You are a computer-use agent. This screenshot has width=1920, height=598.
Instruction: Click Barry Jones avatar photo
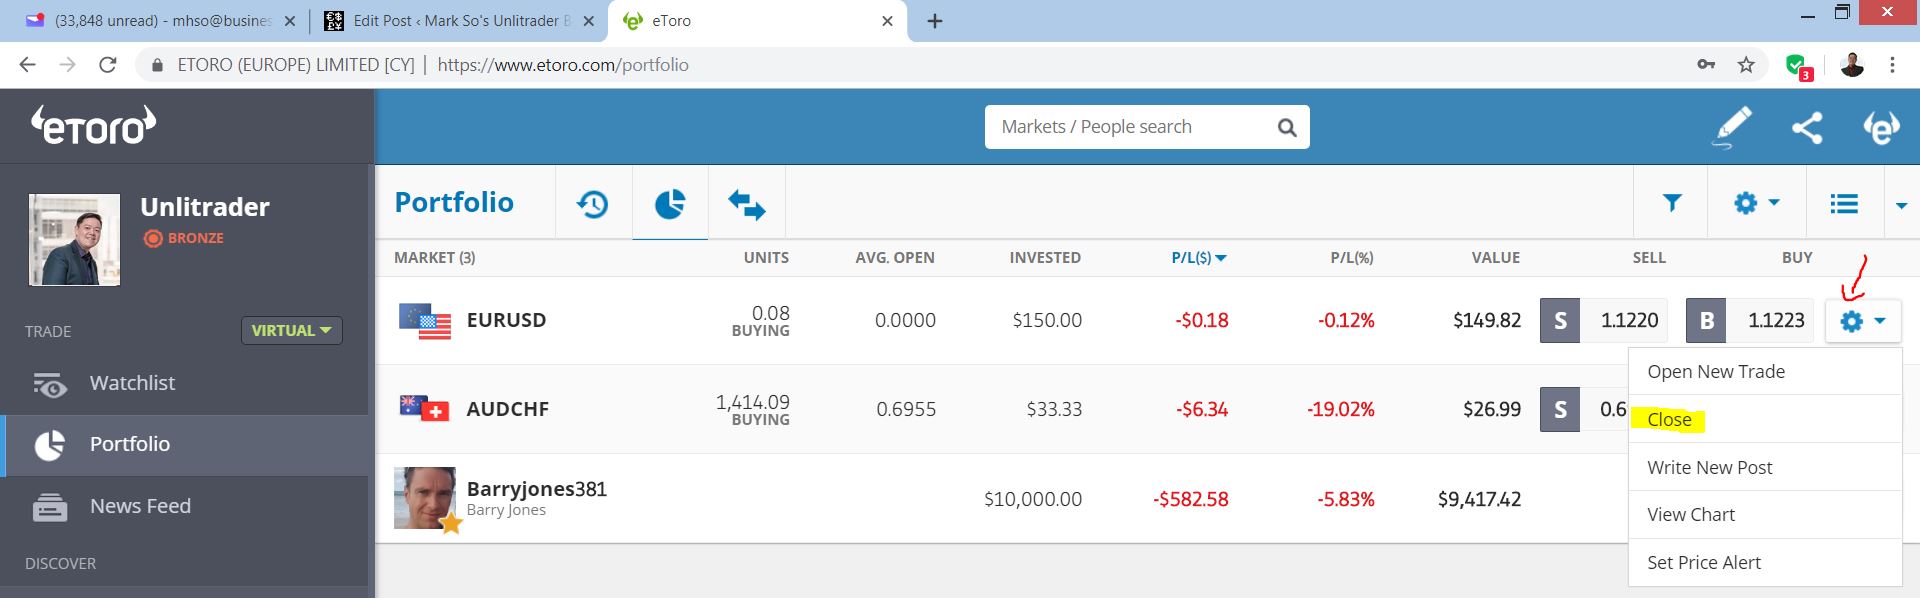tap(425, 498)
